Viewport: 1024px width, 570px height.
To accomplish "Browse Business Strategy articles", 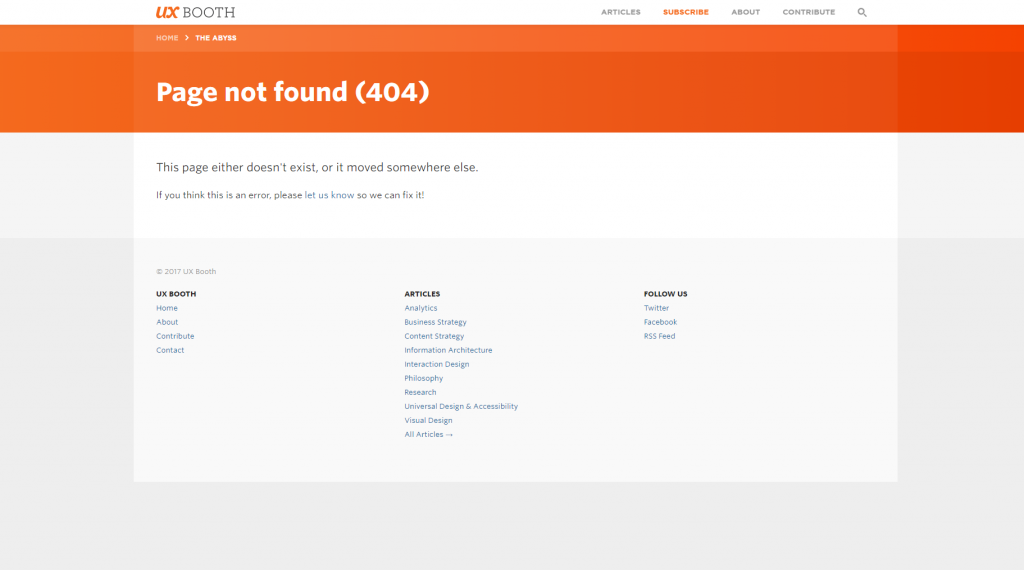I will coord(435,322).
